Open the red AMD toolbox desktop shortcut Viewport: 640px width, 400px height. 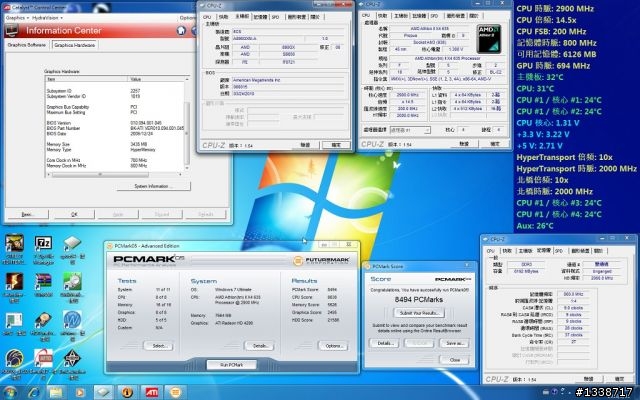(43, 358)
